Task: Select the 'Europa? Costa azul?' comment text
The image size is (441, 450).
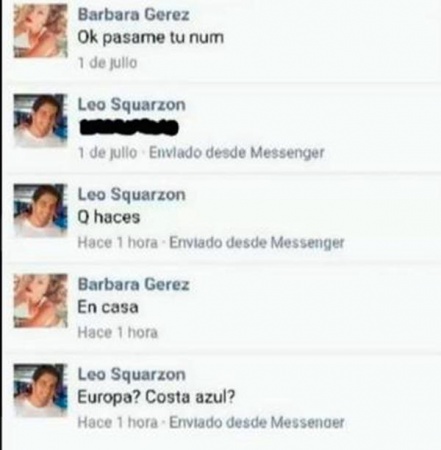Action: pos(156,397)
